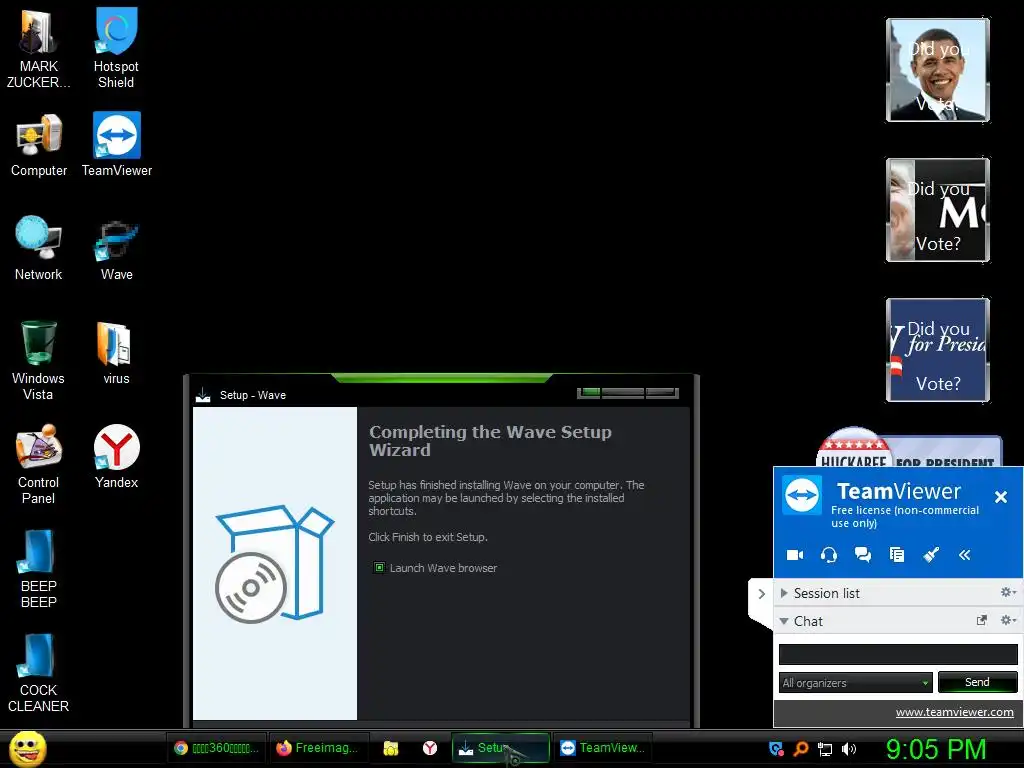
Task: Click the network tray icon
Action: point(825,749)
